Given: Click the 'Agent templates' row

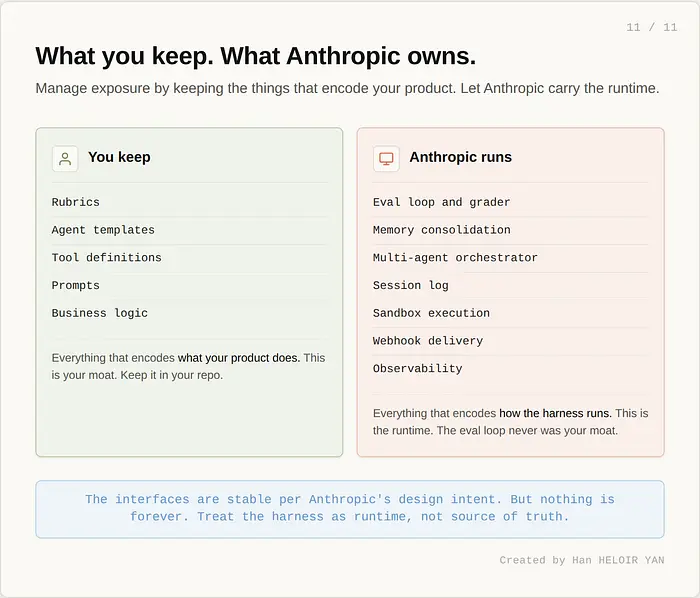Looking at the screenshot, I should click(x=190, y=230).
